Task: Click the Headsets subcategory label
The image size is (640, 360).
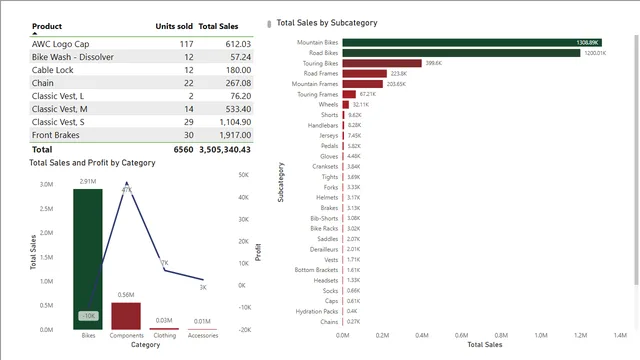Action: (326, 280)
